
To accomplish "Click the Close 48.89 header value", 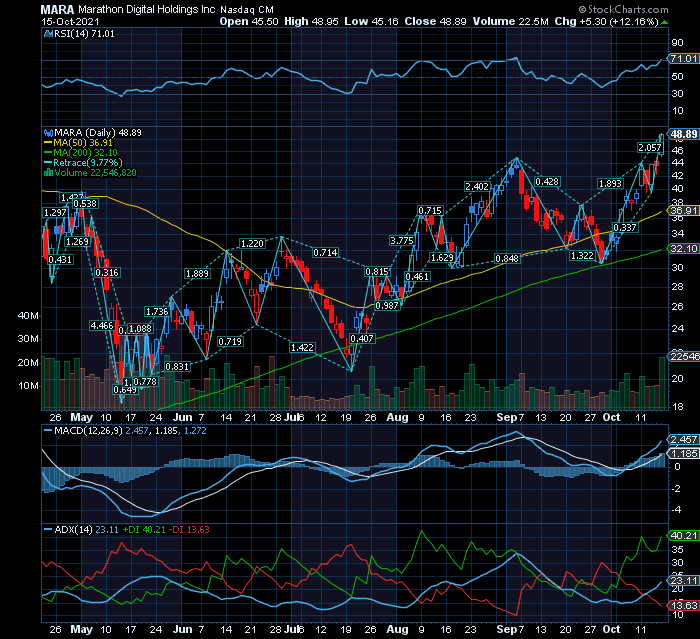I will pyautogui.click(x=435, y=21).
